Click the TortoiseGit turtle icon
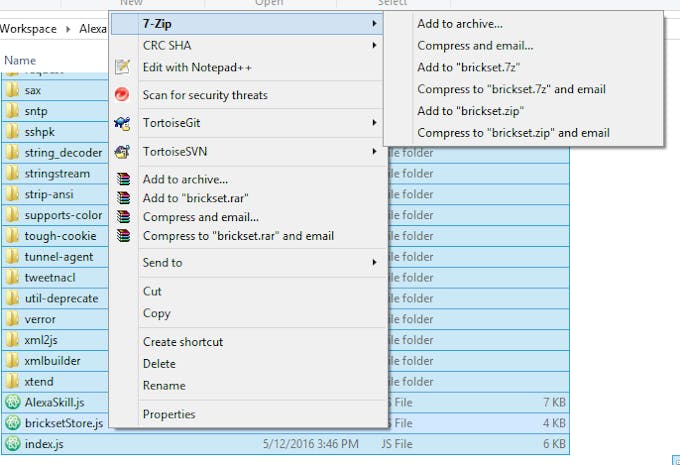 [122, 123]
